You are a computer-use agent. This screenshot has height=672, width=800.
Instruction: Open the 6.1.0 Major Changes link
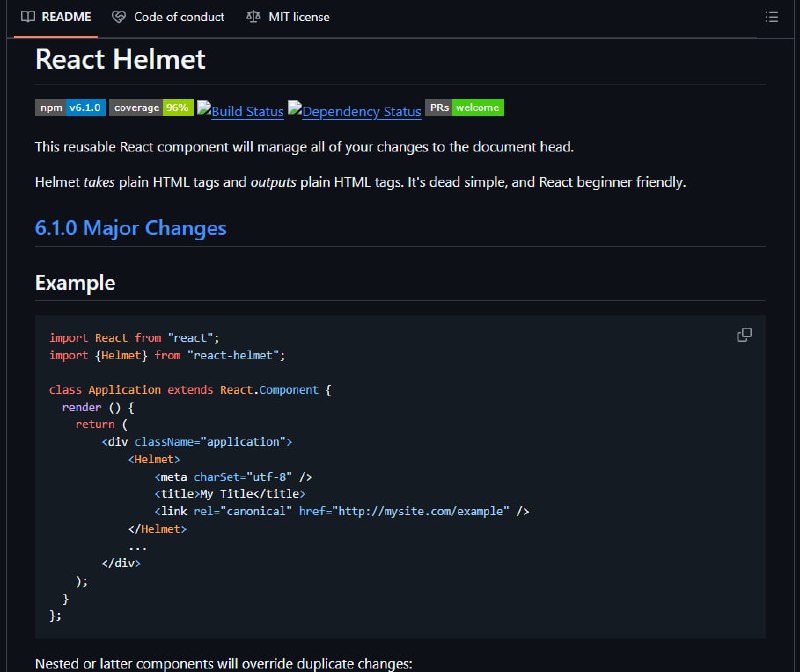[131, 228]
